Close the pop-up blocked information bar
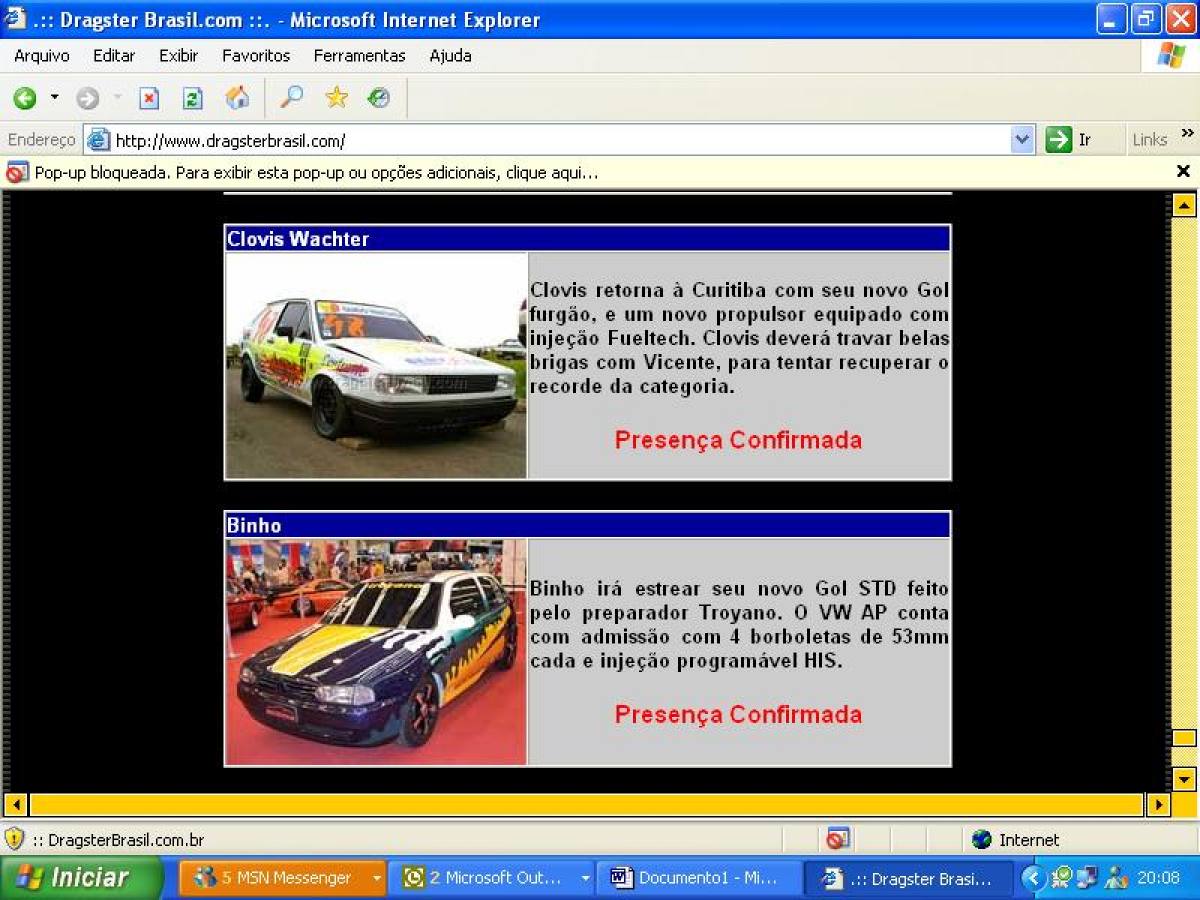 coord(1183,172)
